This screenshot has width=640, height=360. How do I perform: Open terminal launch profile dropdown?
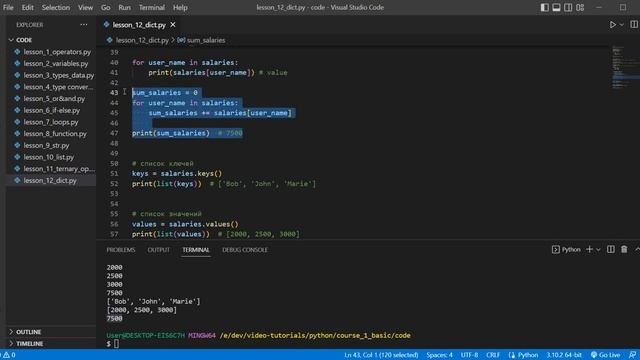[x=598, y=249]
